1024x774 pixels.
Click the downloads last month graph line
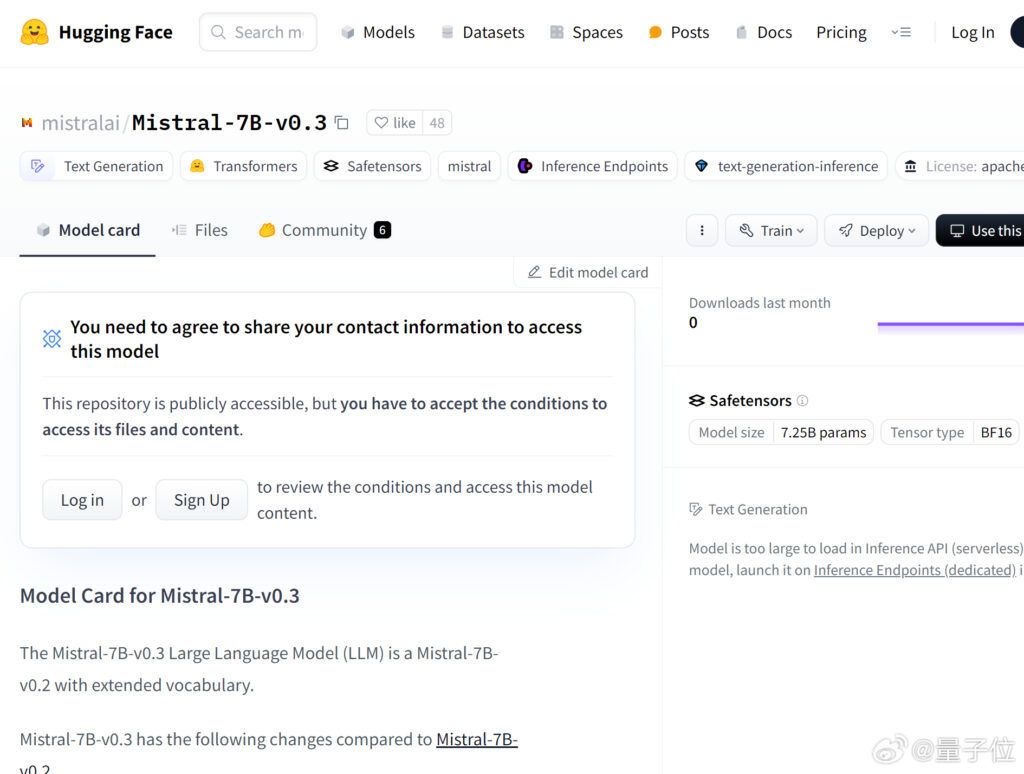pos(951,324)
